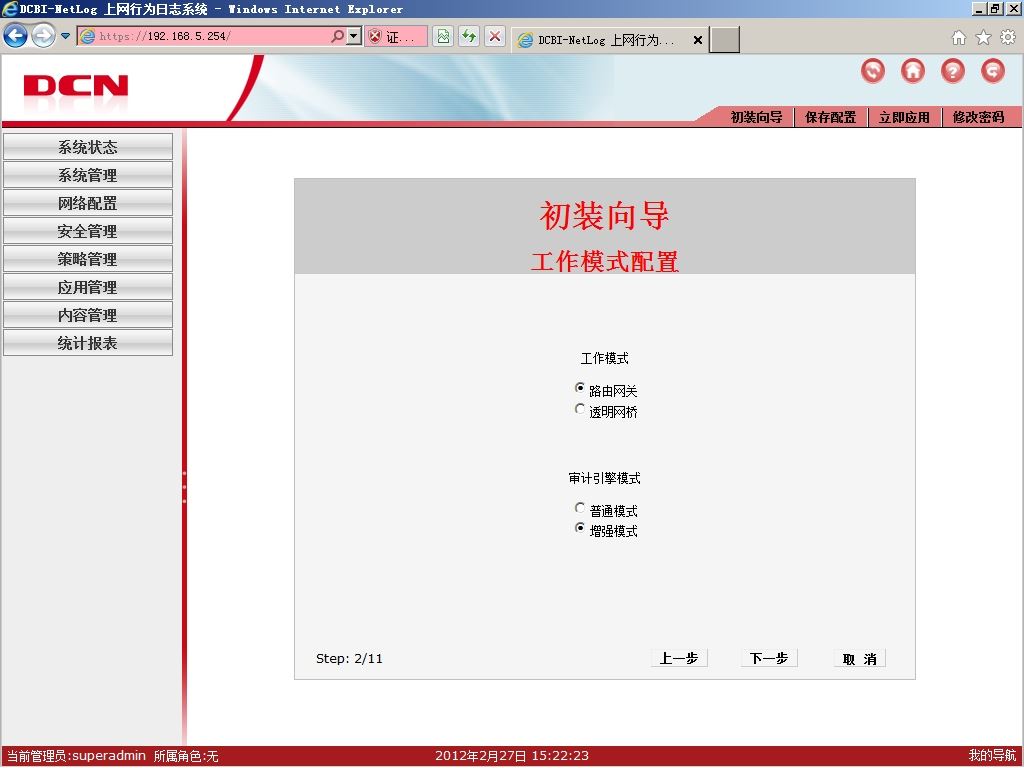Click 修改密码 in the top menu

tap(978, 117)
